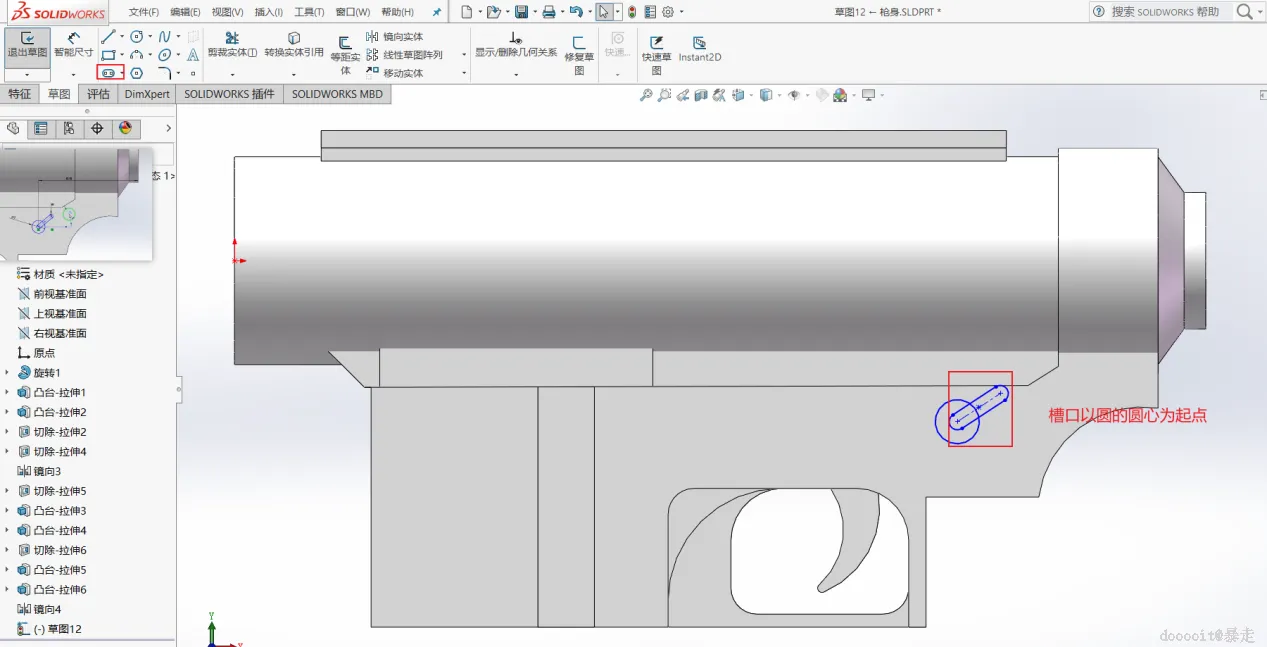This screenshot has height=647, width=1267.
Task: Switch to the 特征 tab
Action: (20, 94)
